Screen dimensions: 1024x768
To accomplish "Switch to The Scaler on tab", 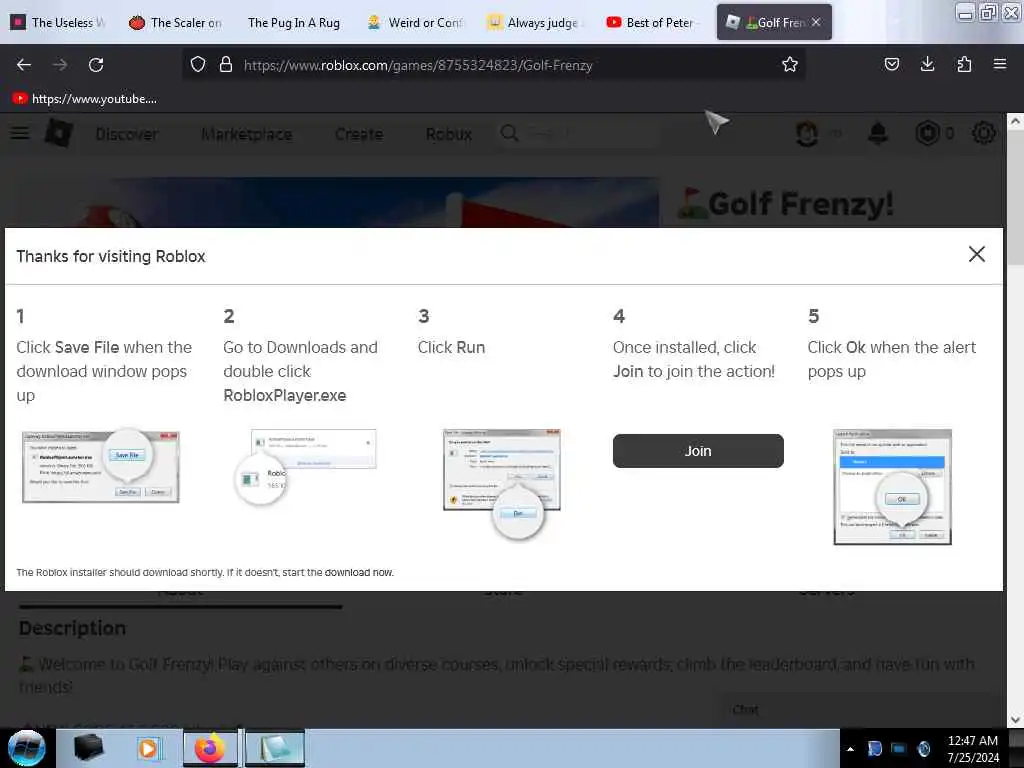I will (x=175, y=22).
